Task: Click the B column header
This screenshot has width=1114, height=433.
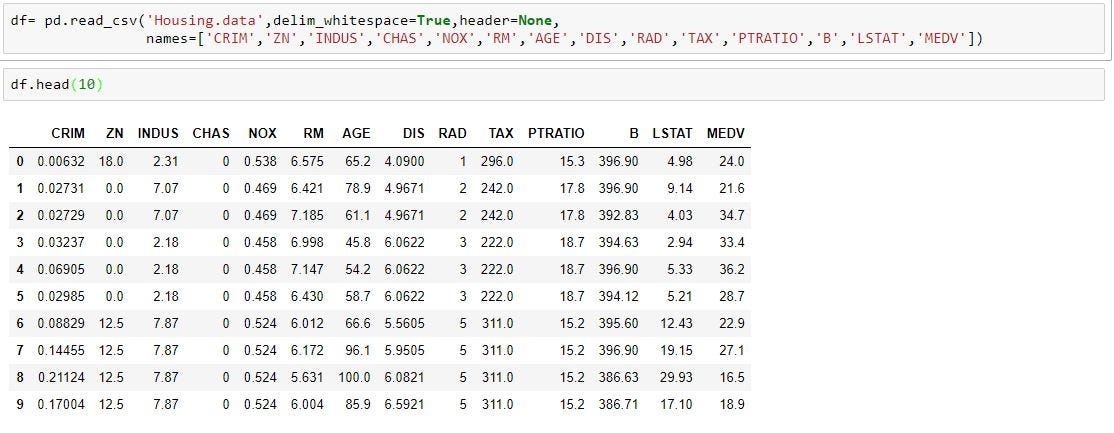Action: [x=634, y=134]
